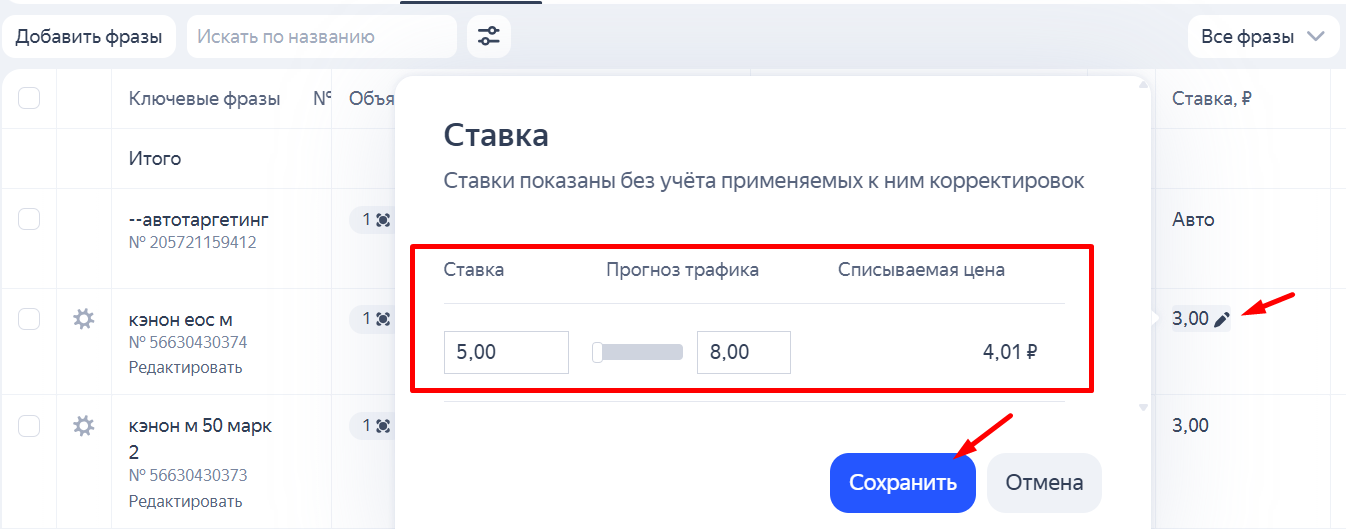Check the box for кэнон еос м
Image resolution: width=1346 pixels, height=529 pixels.
click(x=29, y=319)
